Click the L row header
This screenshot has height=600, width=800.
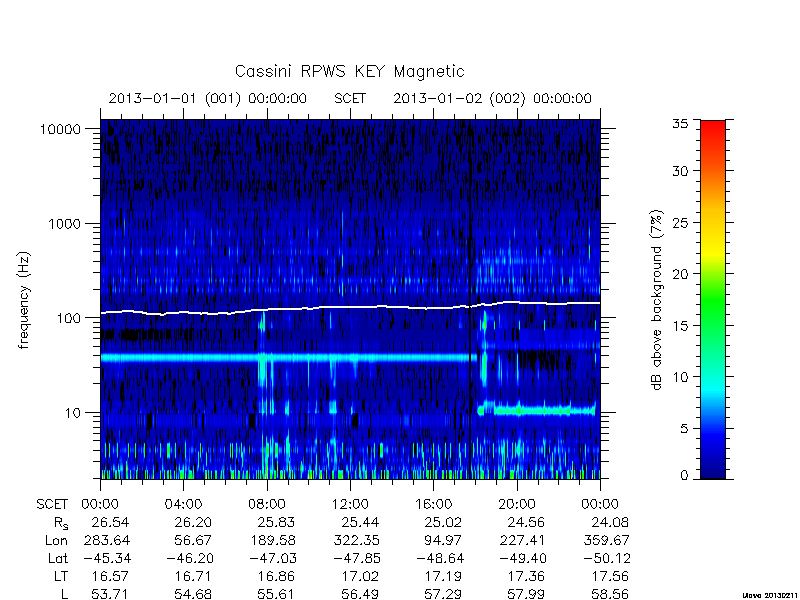(64, 594)
